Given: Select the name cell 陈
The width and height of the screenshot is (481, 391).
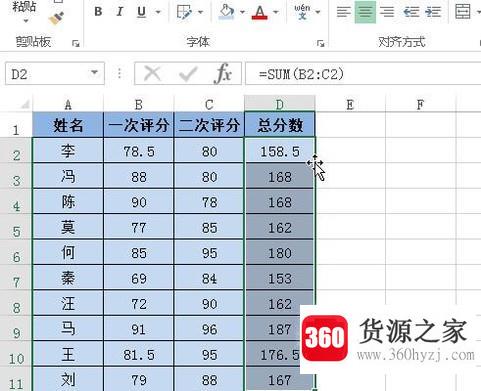Looking at the screenshot, I should point(68,202).
